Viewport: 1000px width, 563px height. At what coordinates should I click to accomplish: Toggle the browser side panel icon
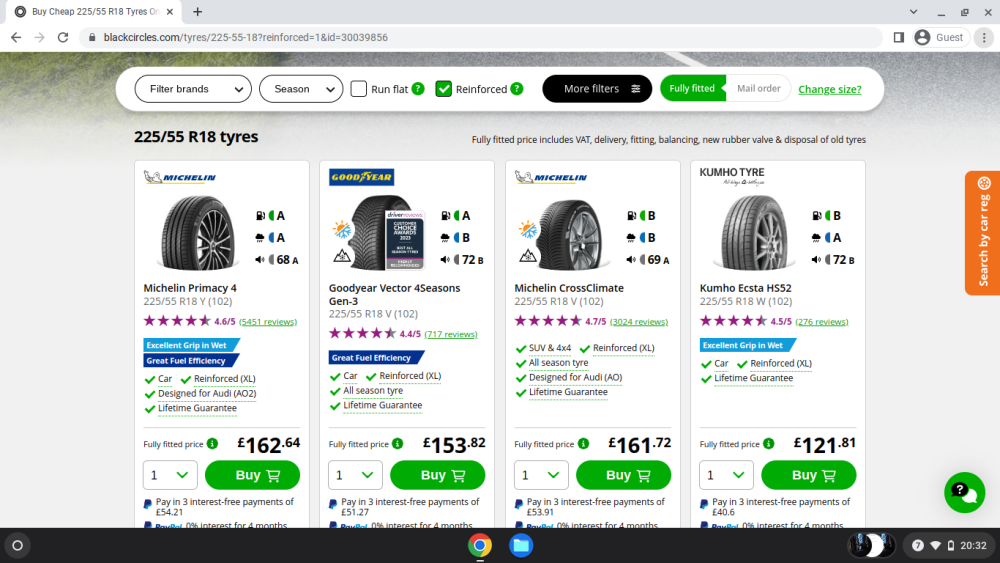click(x=899, y=38)
